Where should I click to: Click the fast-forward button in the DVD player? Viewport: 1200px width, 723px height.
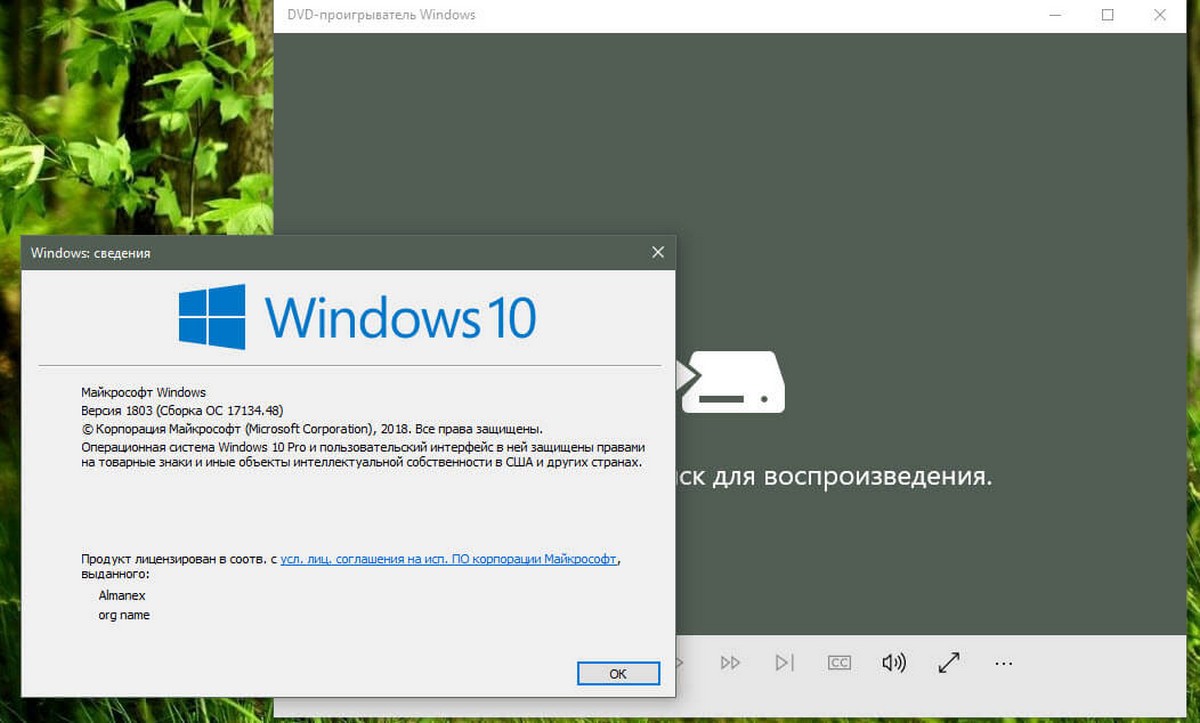[730, 663]
